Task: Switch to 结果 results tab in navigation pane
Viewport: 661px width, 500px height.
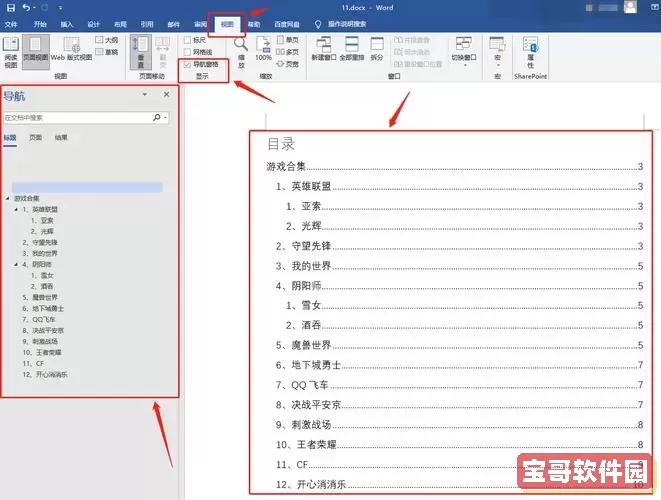Action: 61,137
